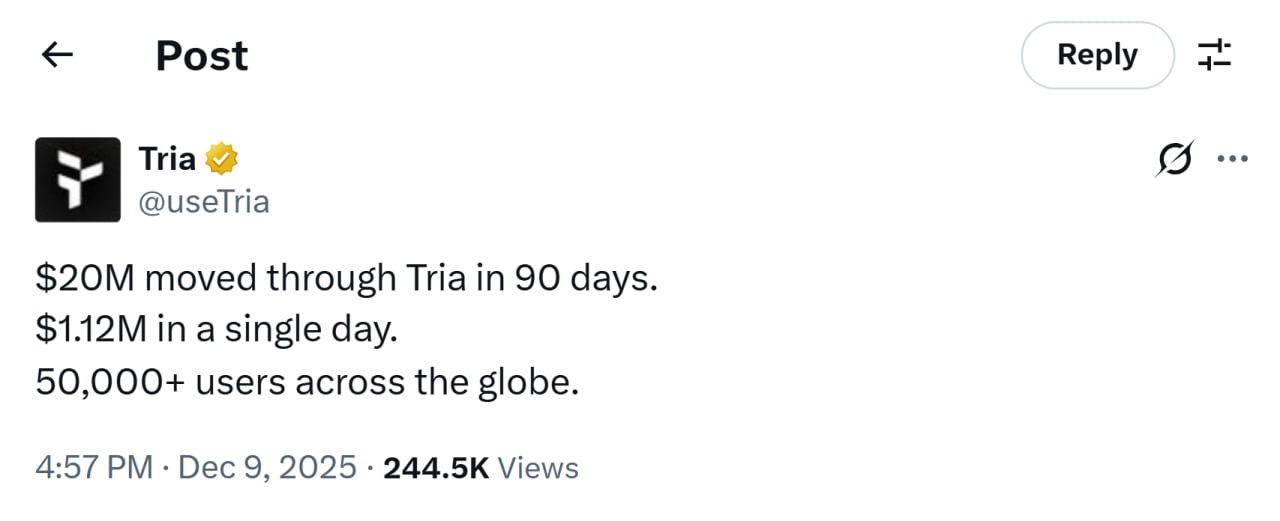Open the Tria profile avatar
This screenshot has width=1280, height=521.
click(77, 179)
